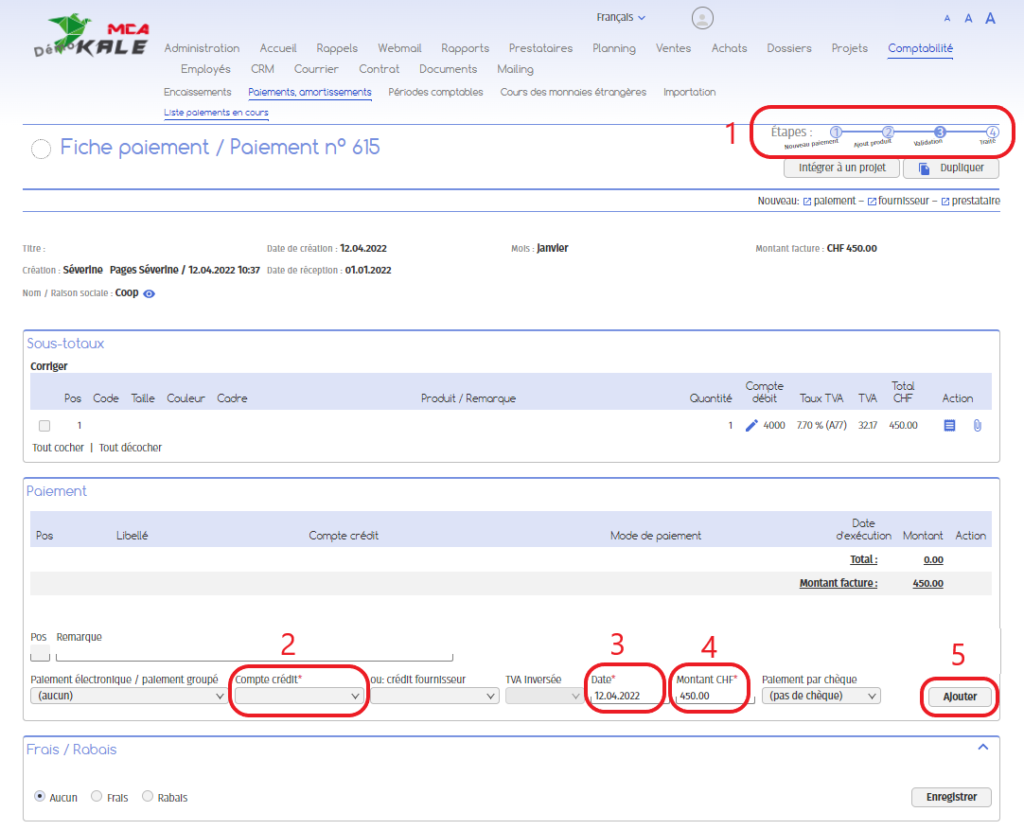
Task: Open the Ventes menu
Action: 673,48
